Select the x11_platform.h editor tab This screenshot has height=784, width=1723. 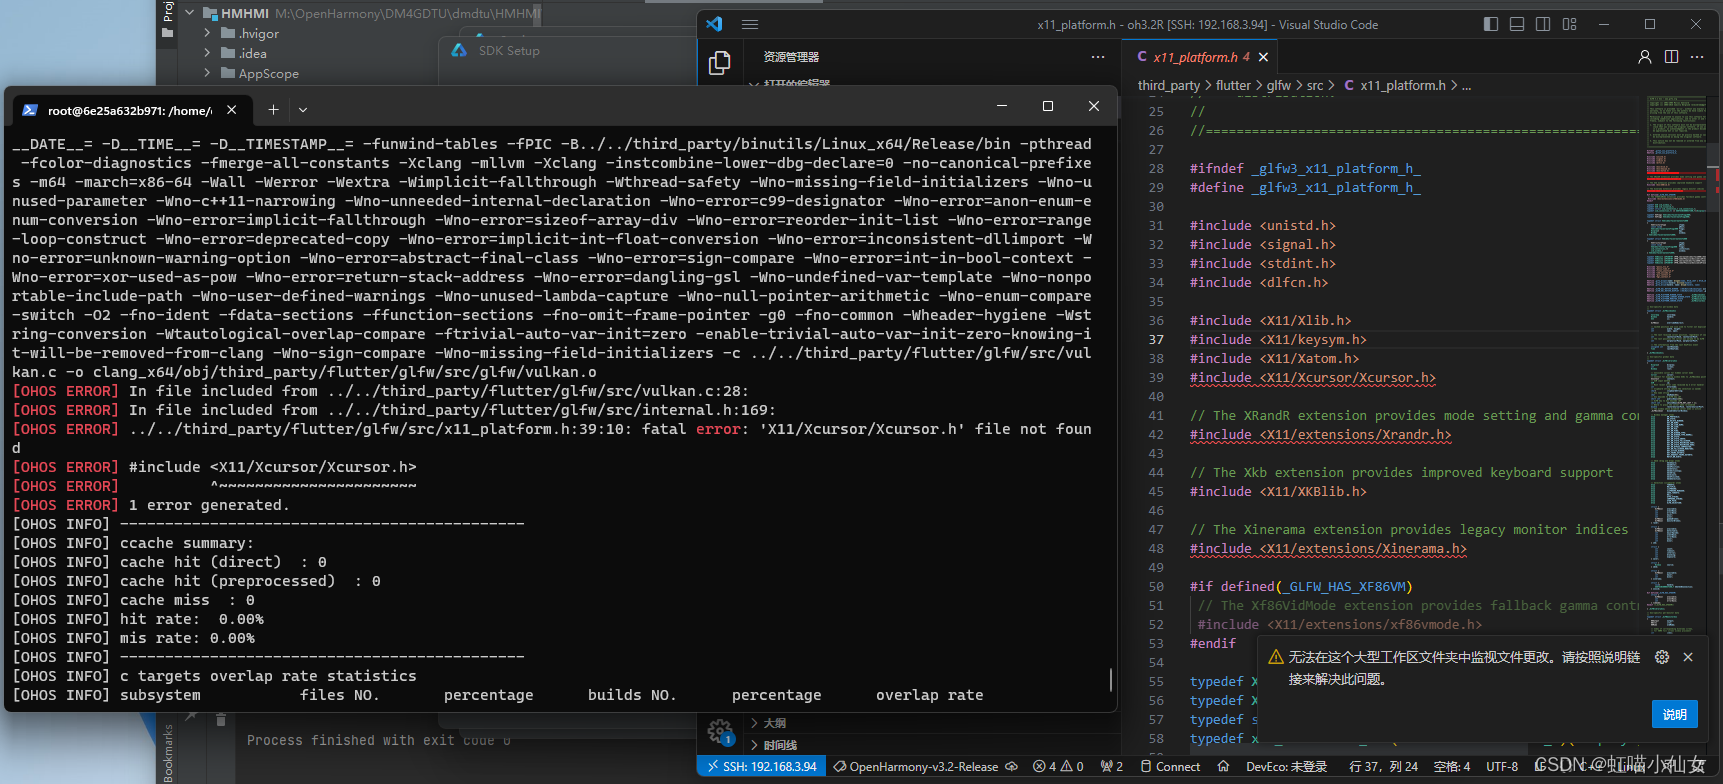1201,57
